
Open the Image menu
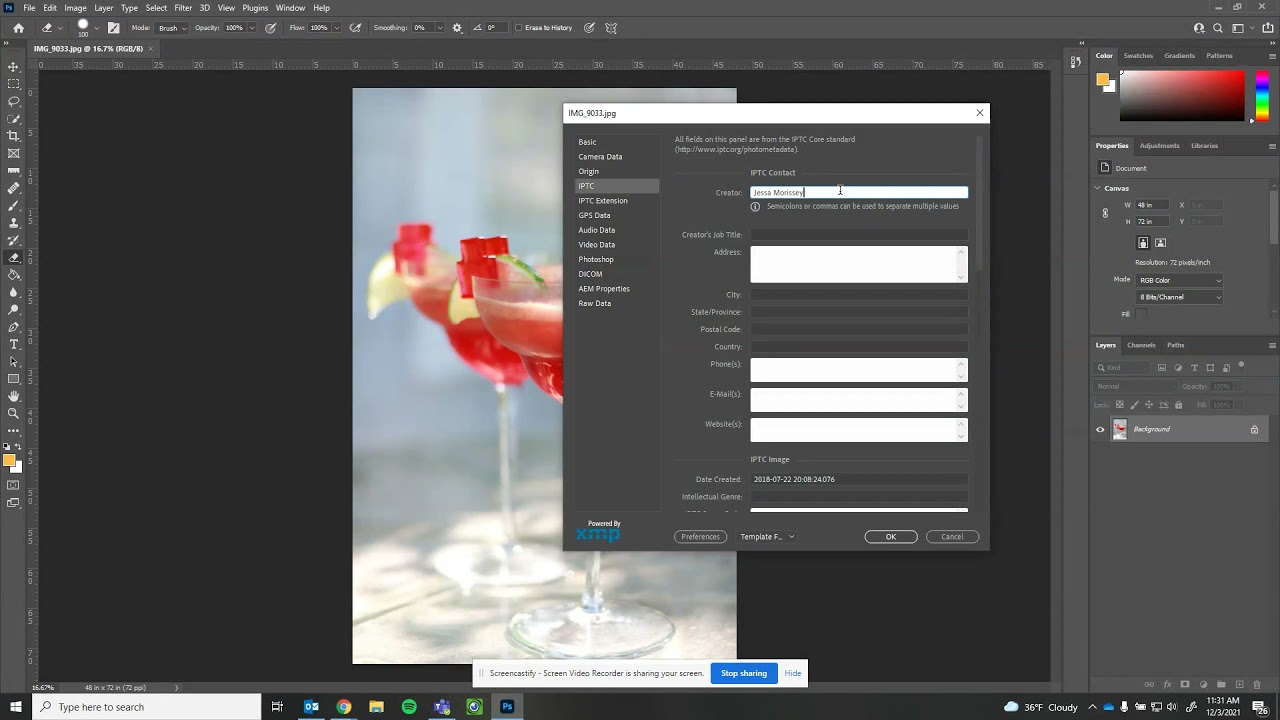tap(76, 8)
